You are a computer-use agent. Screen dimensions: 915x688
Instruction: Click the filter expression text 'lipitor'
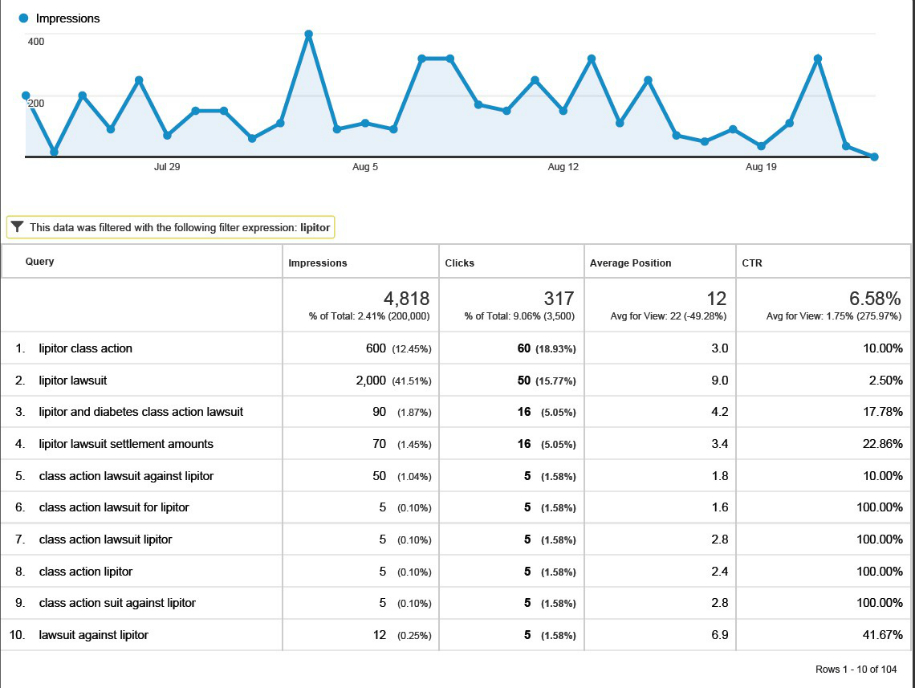point(315,228)
